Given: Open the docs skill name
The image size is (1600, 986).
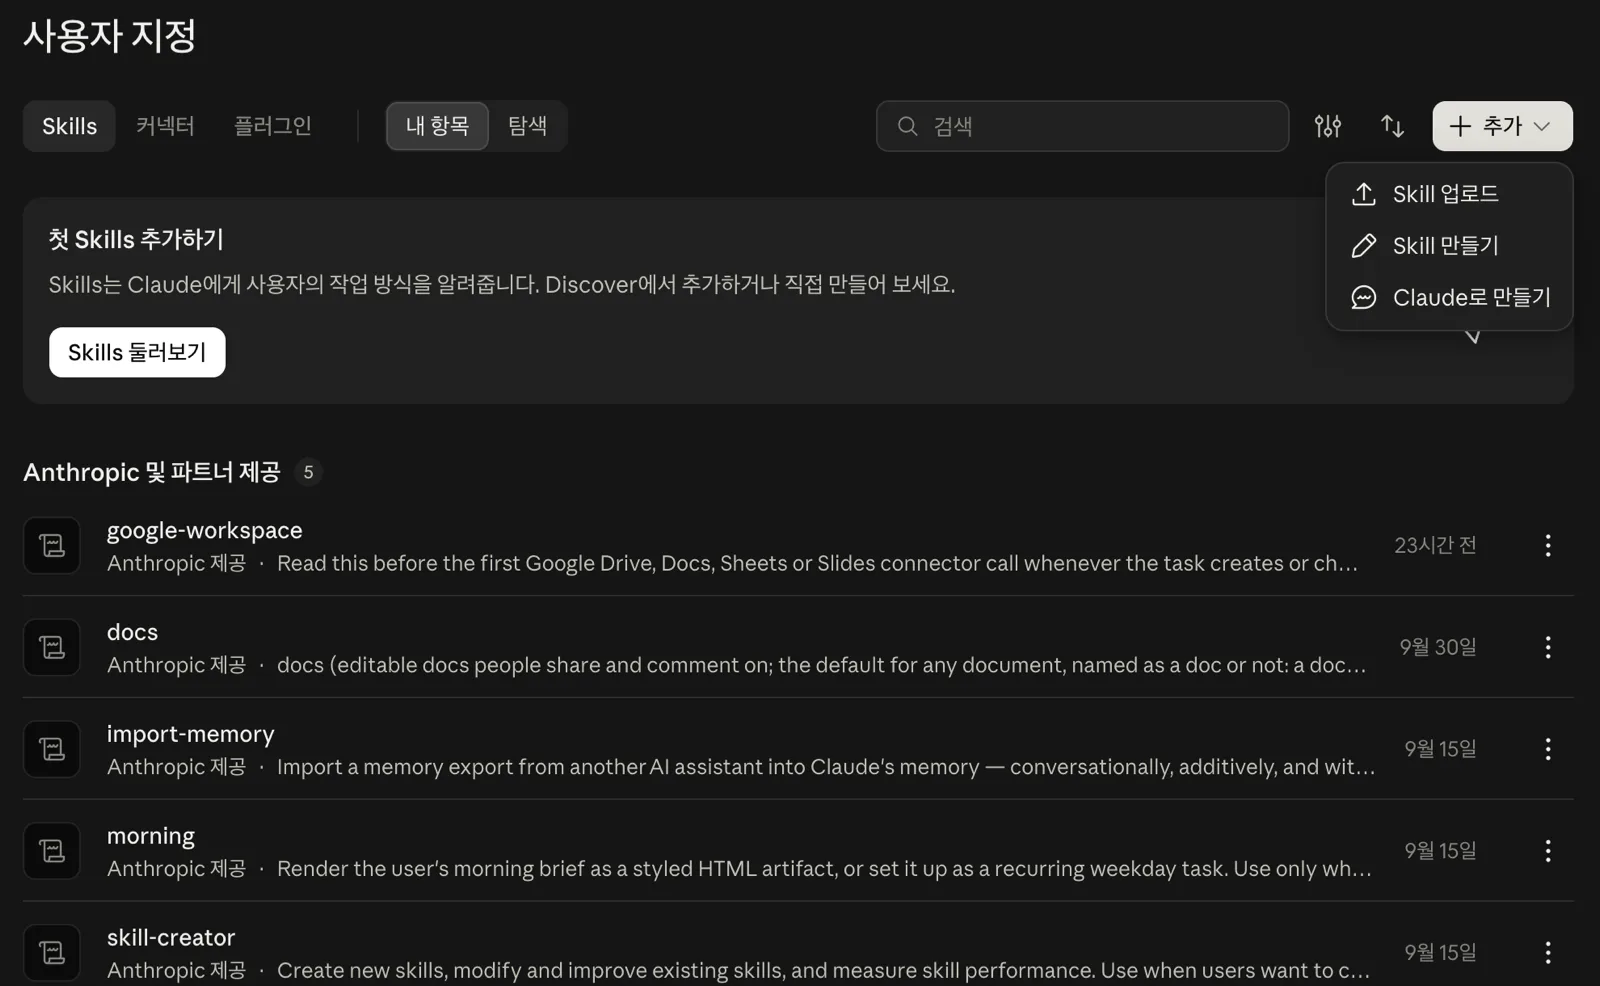Looking at the screenshot, I should tap(132, 632).
